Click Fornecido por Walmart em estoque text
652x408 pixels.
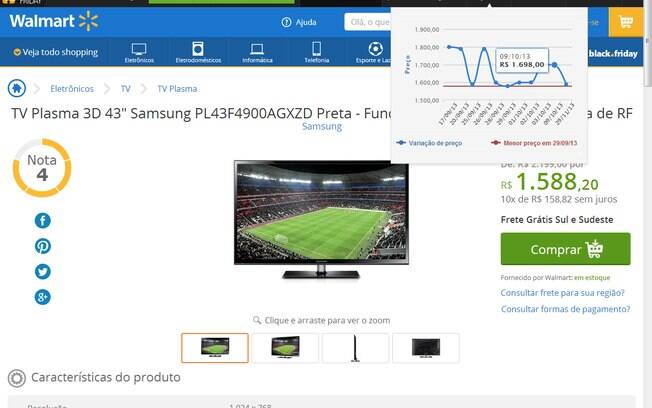[x=556, y=277]
